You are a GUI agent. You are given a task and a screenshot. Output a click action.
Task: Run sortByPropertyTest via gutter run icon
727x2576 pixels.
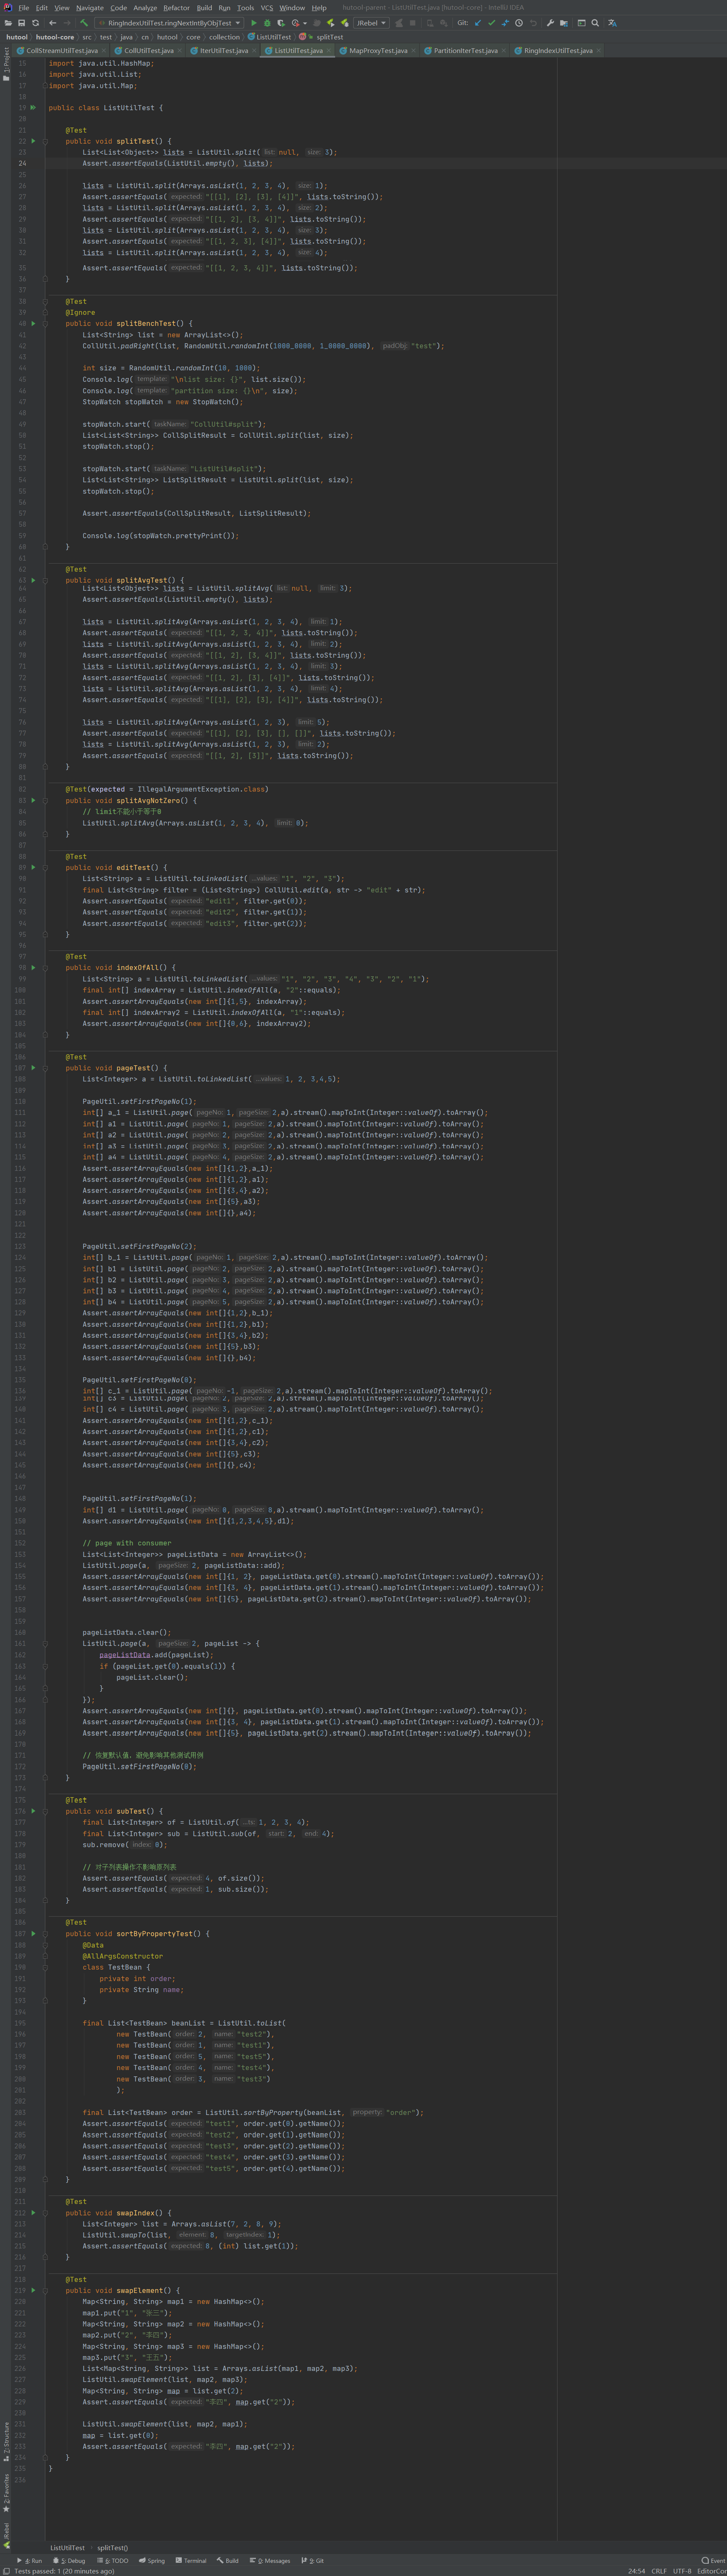click(32, 1933)
